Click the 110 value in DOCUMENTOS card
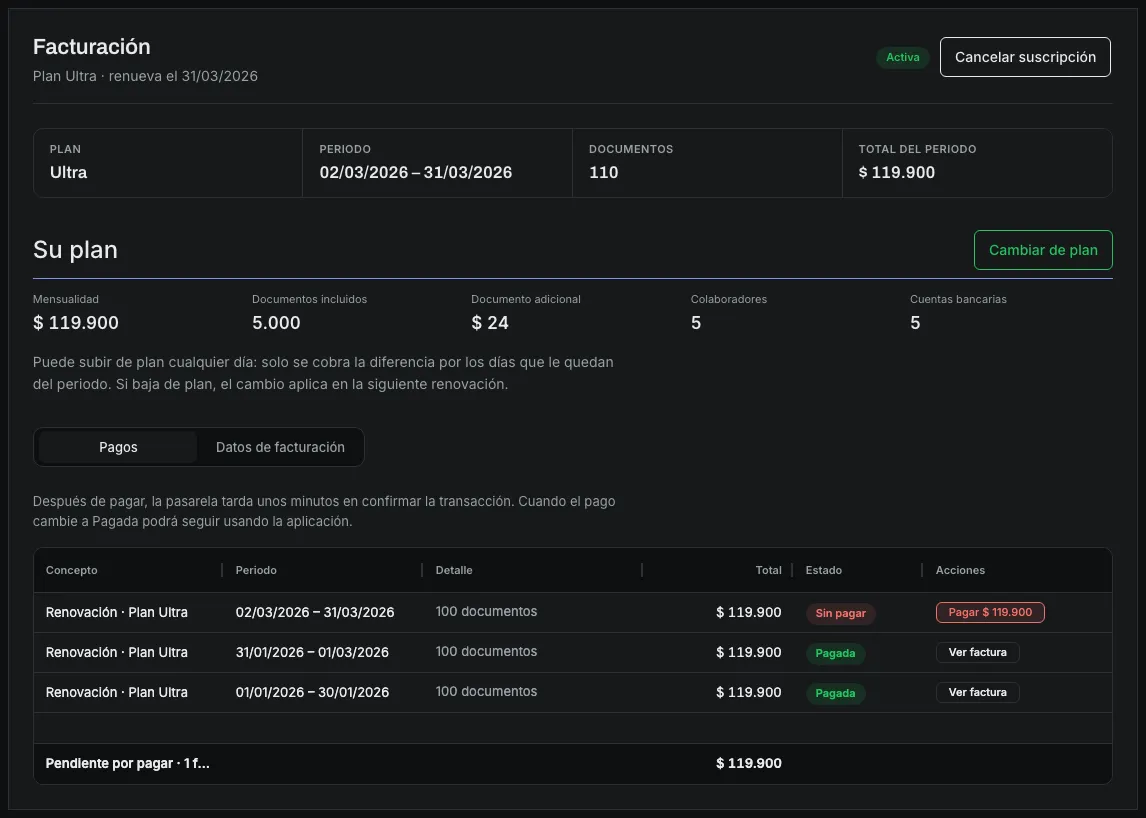This screenshot has width=1146, height=818. 604,173
